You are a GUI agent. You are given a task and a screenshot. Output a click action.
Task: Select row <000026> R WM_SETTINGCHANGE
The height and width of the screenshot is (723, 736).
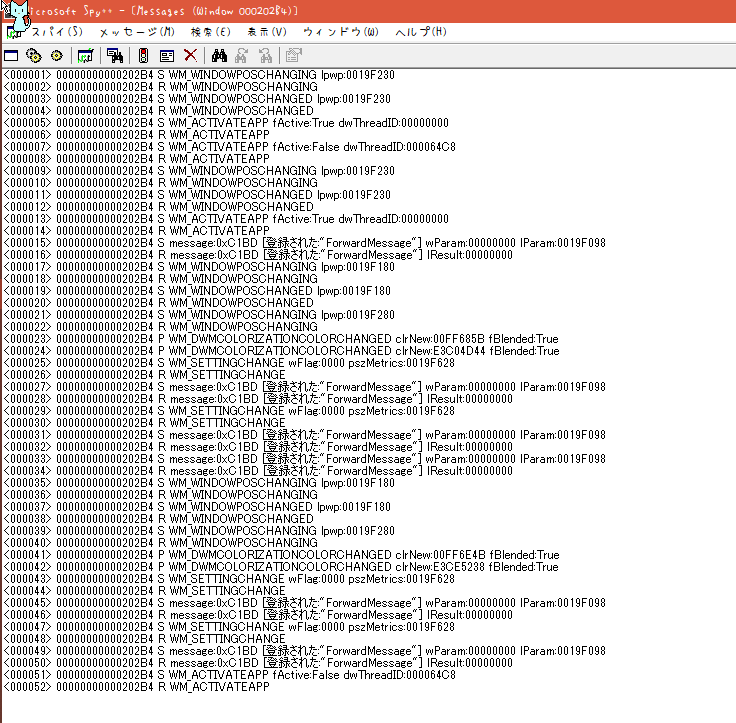145,375
